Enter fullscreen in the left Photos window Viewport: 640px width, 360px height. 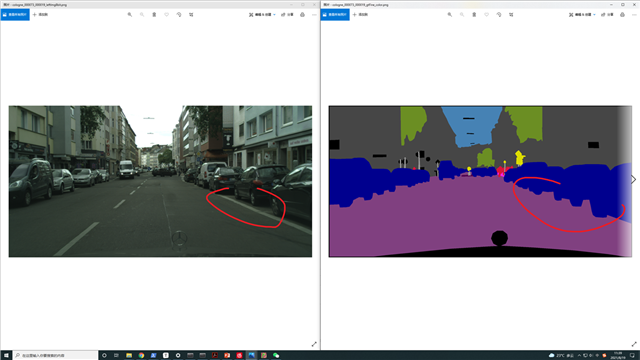click(x=314, y=344)
